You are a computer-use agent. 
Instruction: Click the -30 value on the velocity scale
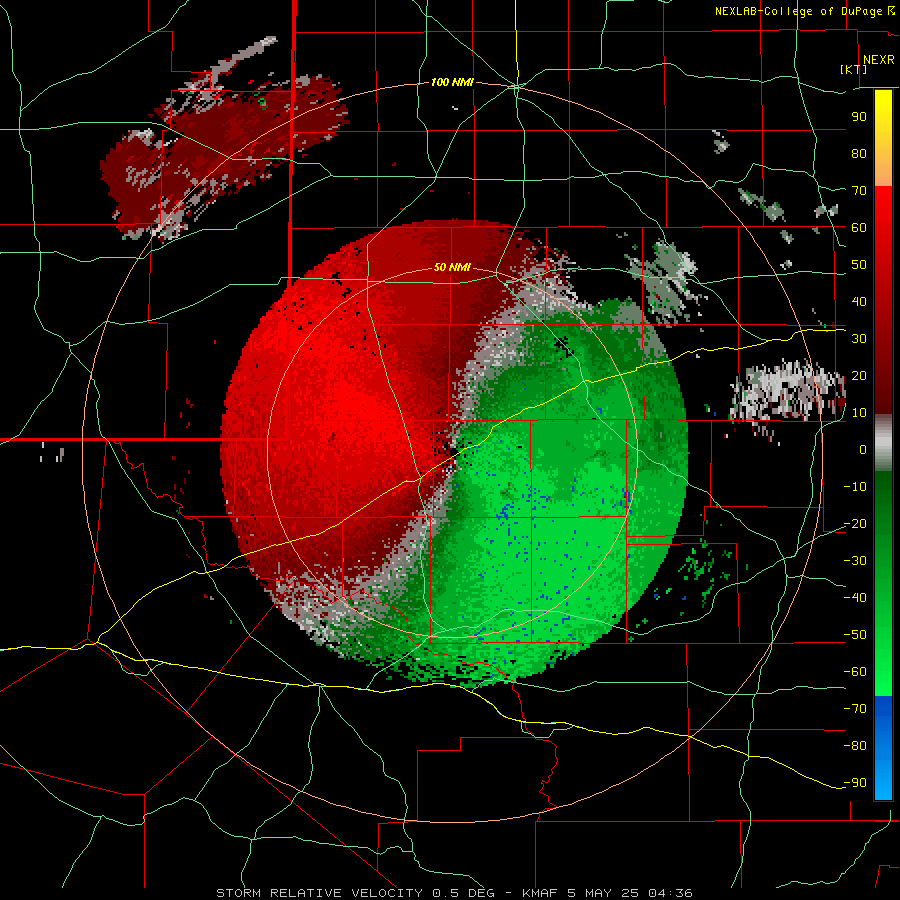(x=855, y=561)
